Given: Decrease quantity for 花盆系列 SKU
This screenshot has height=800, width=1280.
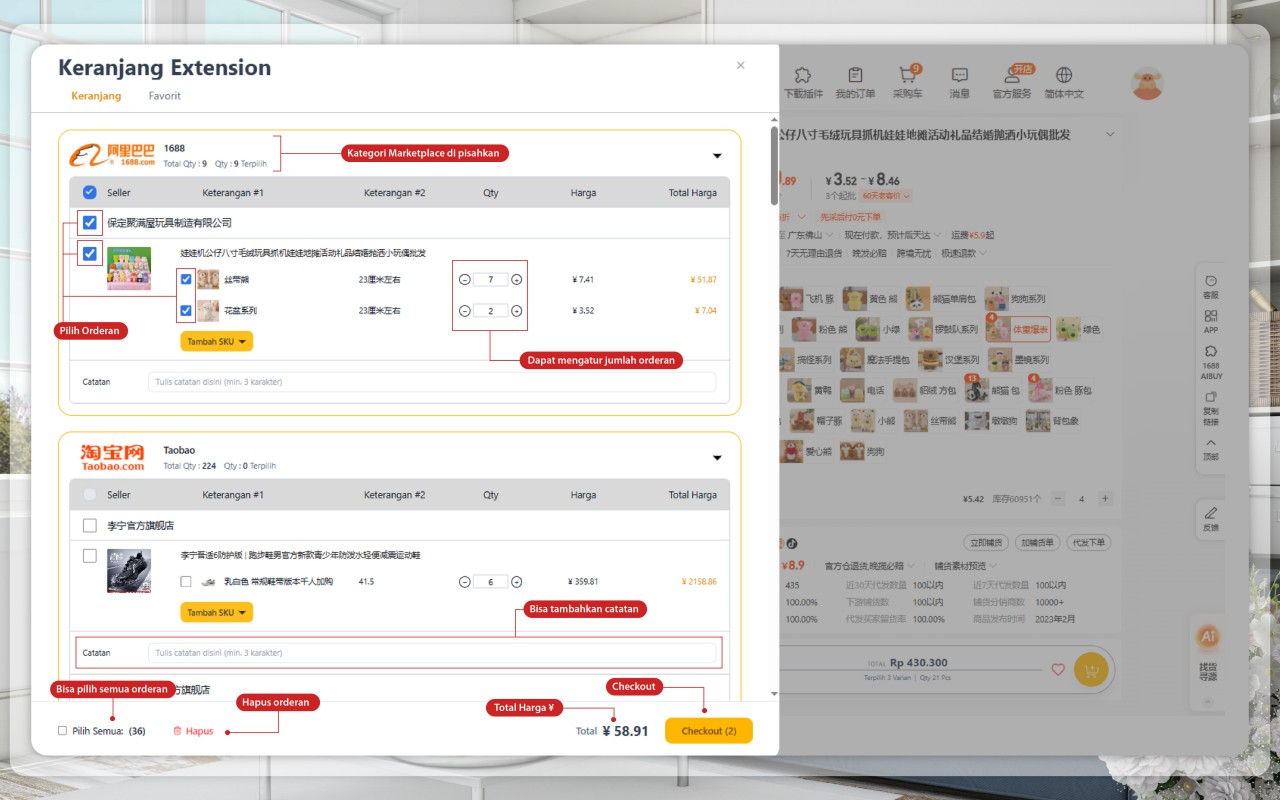Looking at the screenshot, I should click(465, 311).
